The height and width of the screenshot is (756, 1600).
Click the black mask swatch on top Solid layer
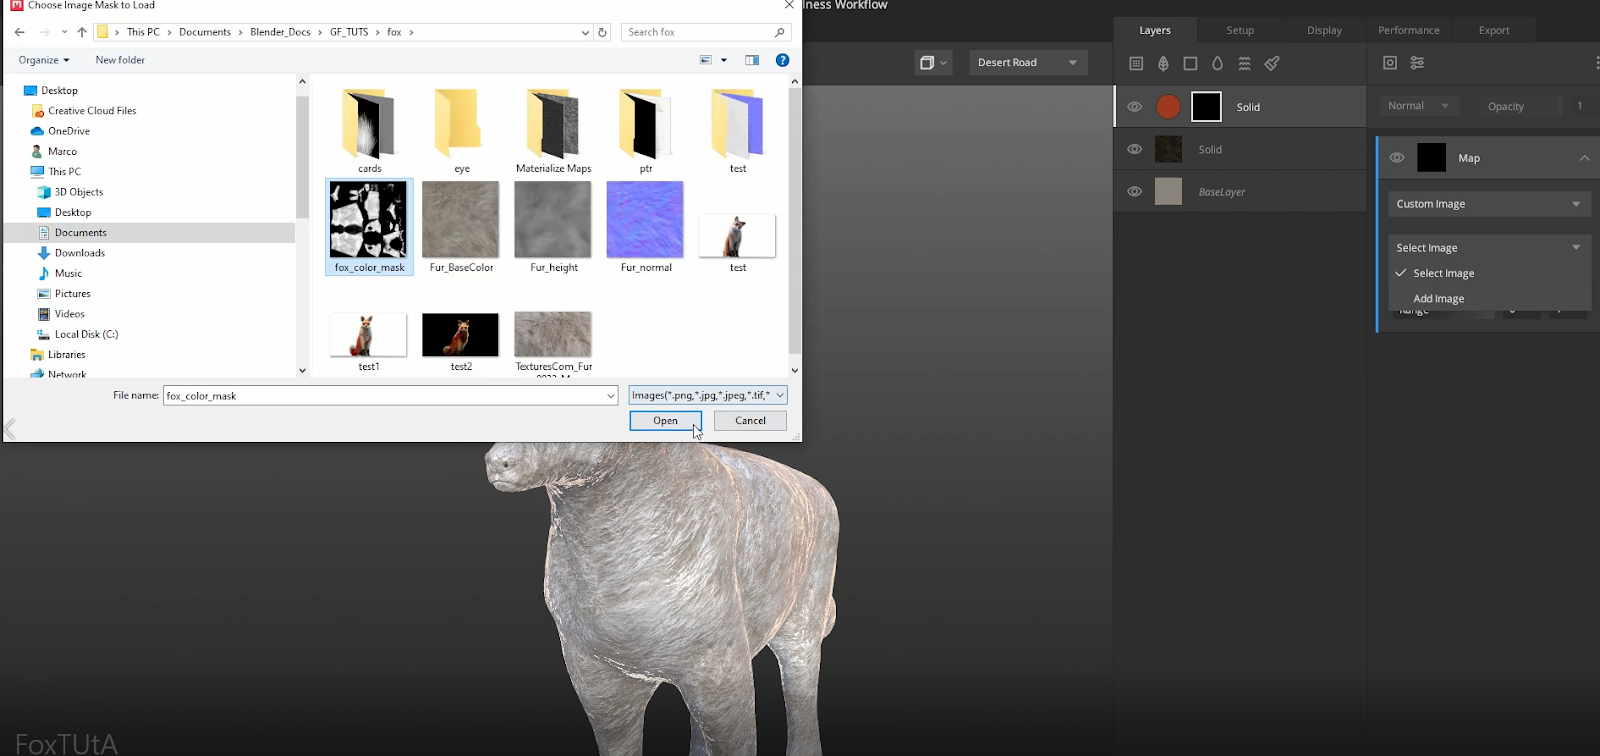(x=1206, y=107)
